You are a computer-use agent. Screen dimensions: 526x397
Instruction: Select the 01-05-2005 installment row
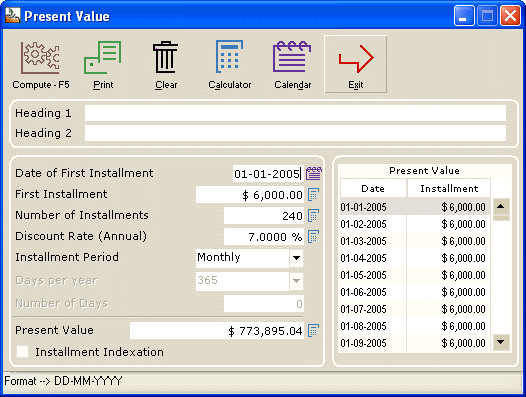(415, 275)
